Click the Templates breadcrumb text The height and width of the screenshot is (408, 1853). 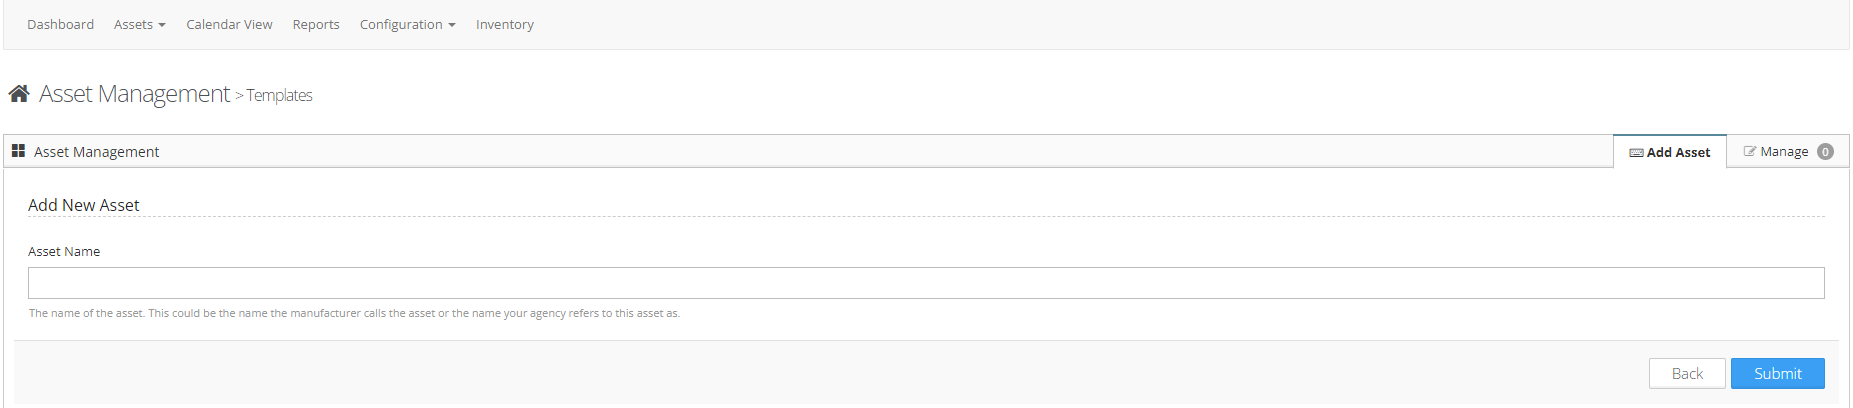tap(280, 96)
